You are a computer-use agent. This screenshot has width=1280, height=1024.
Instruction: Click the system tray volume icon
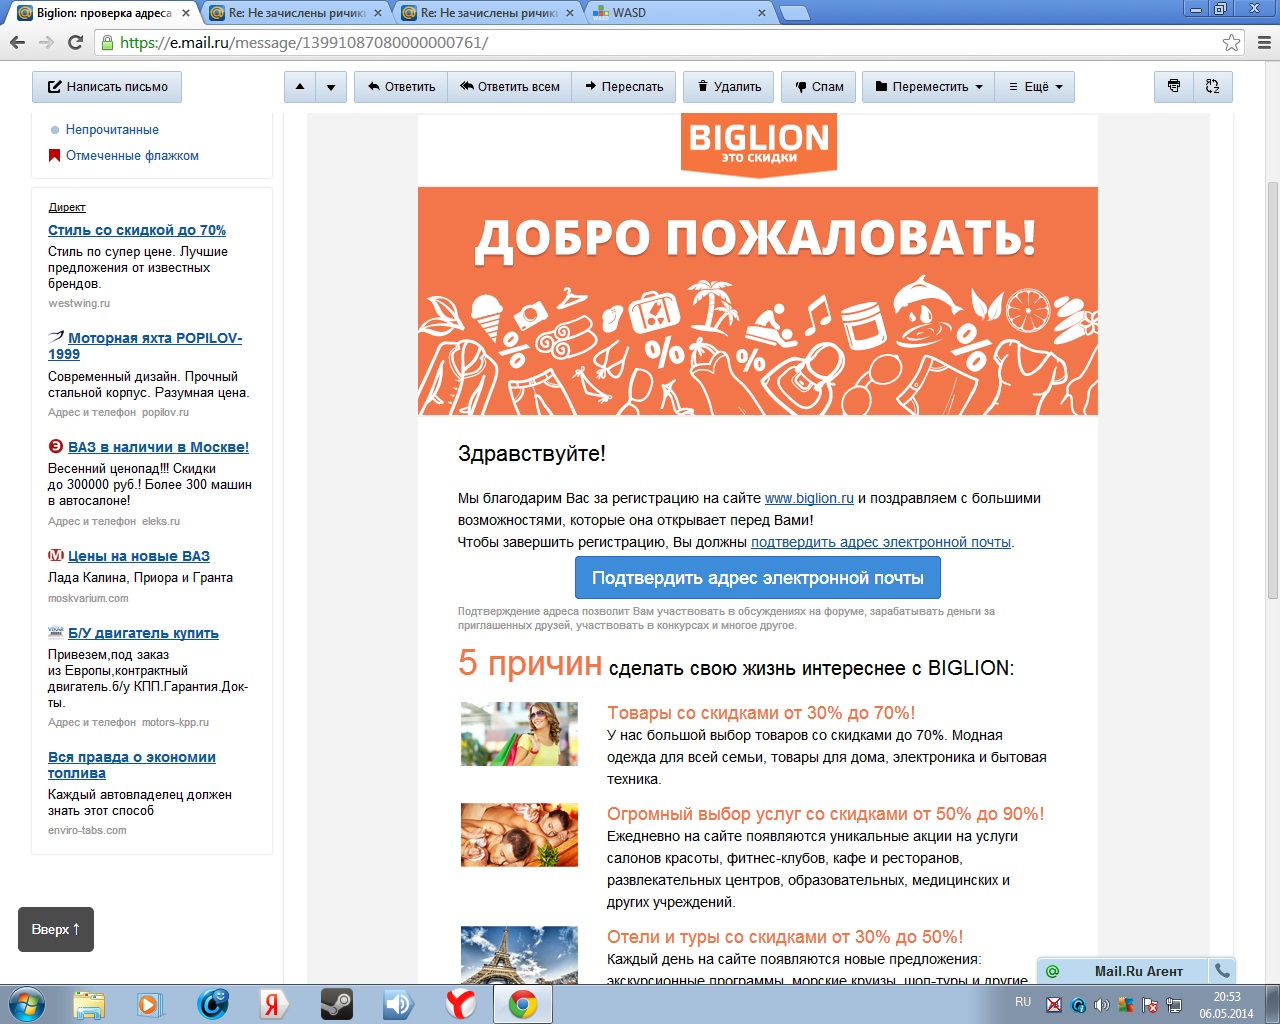point(1101,1005)
